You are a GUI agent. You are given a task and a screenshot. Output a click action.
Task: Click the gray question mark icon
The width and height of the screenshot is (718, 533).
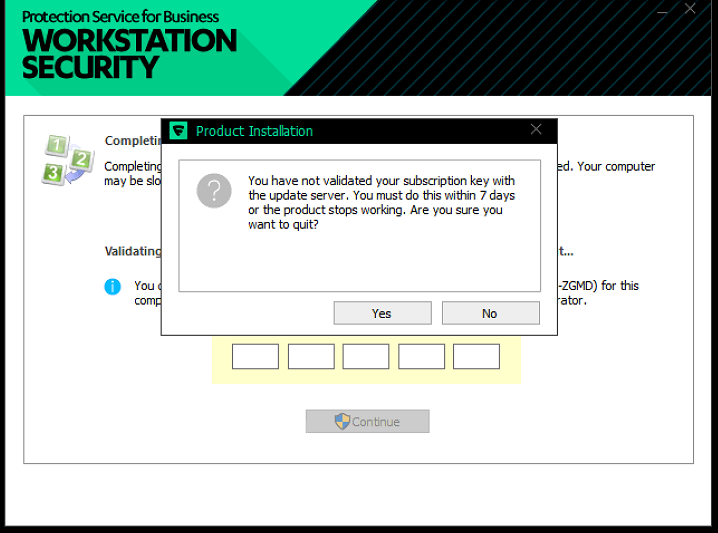pyautogui.click(x=214, y=191)
